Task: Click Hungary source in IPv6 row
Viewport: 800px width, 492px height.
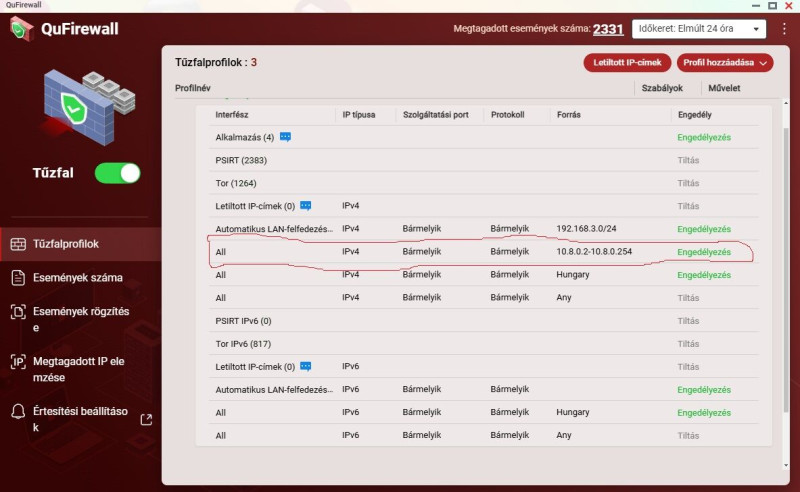Action: point(572,412)
